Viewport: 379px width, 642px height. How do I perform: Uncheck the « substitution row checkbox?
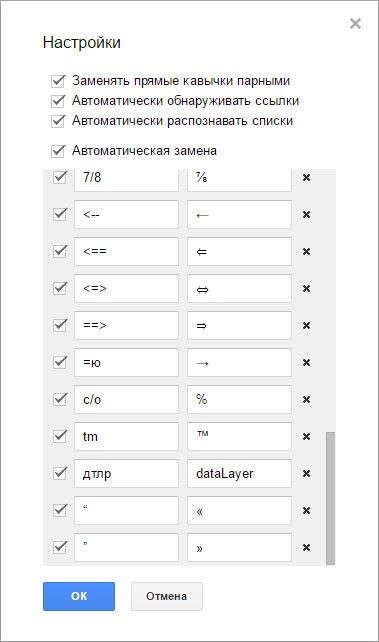60,510
